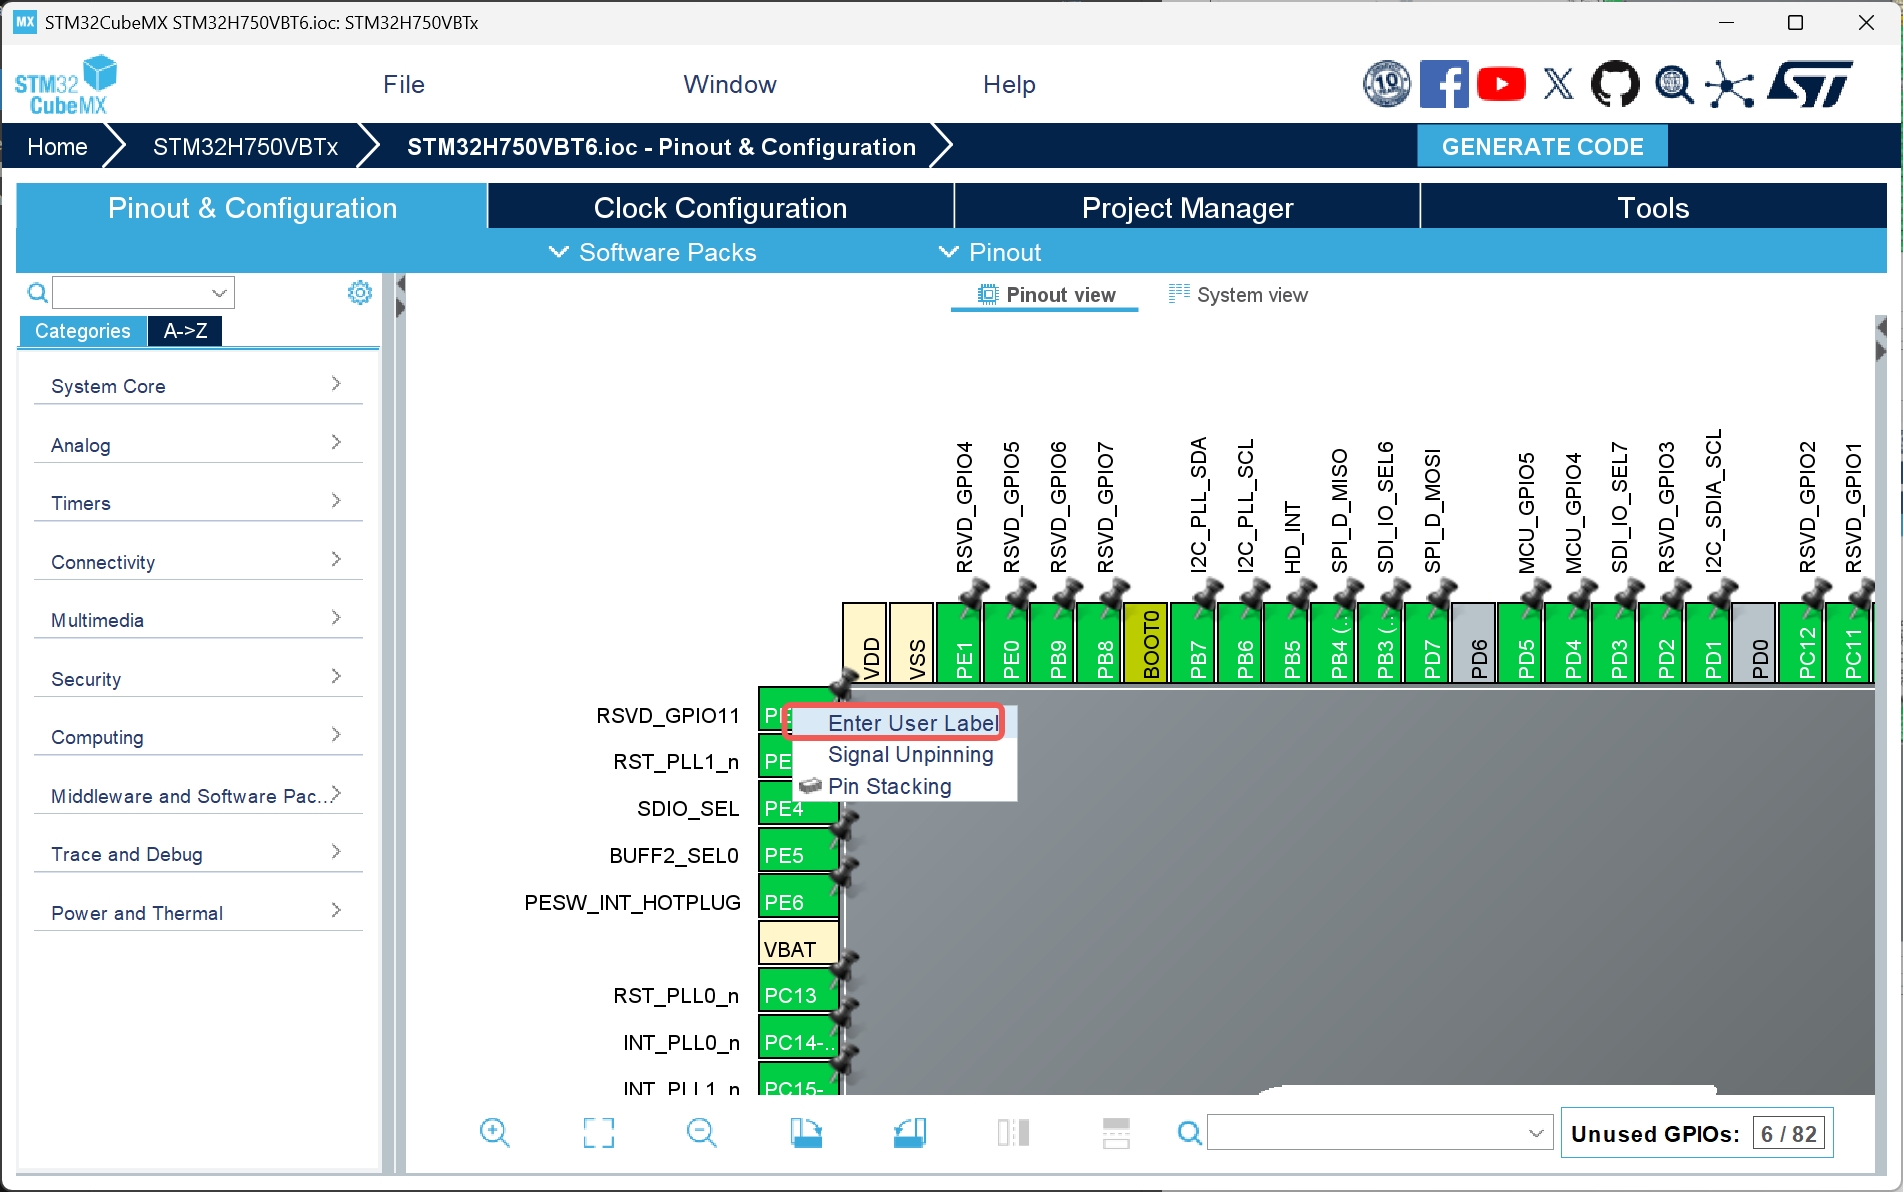Image resolution: width=1903 pixels, height=1192 pixels.
Task: Click the STM32H750VBTx breadcrumb
Action: (245, 146)
